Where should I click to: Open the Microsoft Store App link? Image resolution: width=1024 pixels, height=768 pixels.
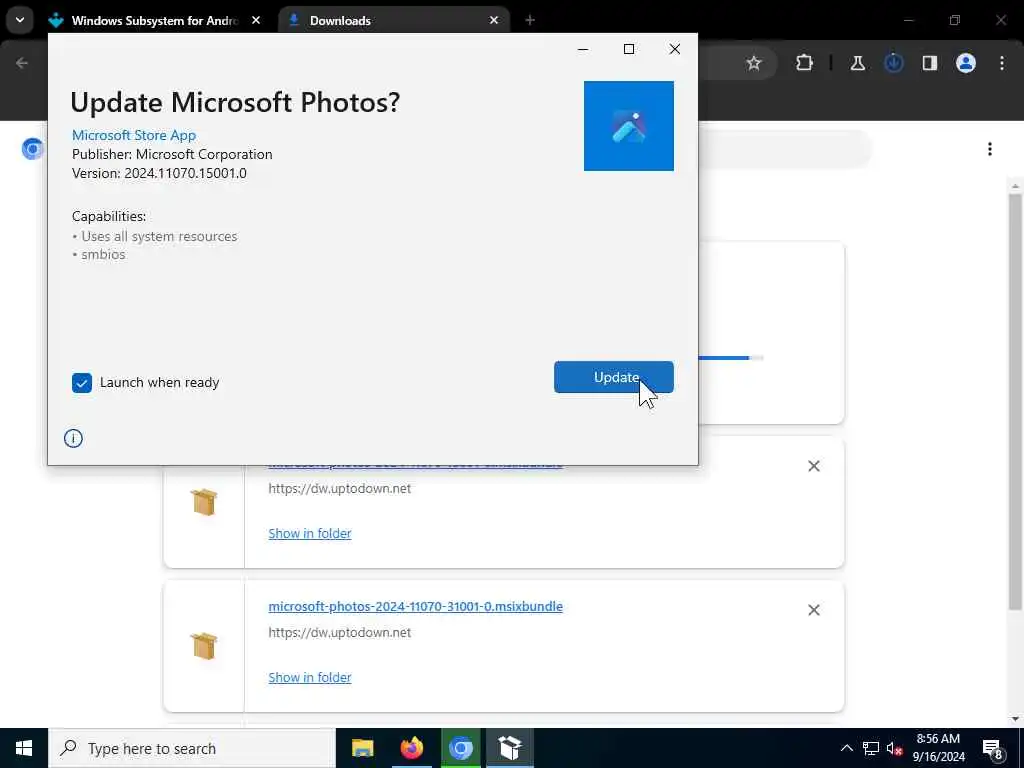pyautogui.click(x=134, y=135)
